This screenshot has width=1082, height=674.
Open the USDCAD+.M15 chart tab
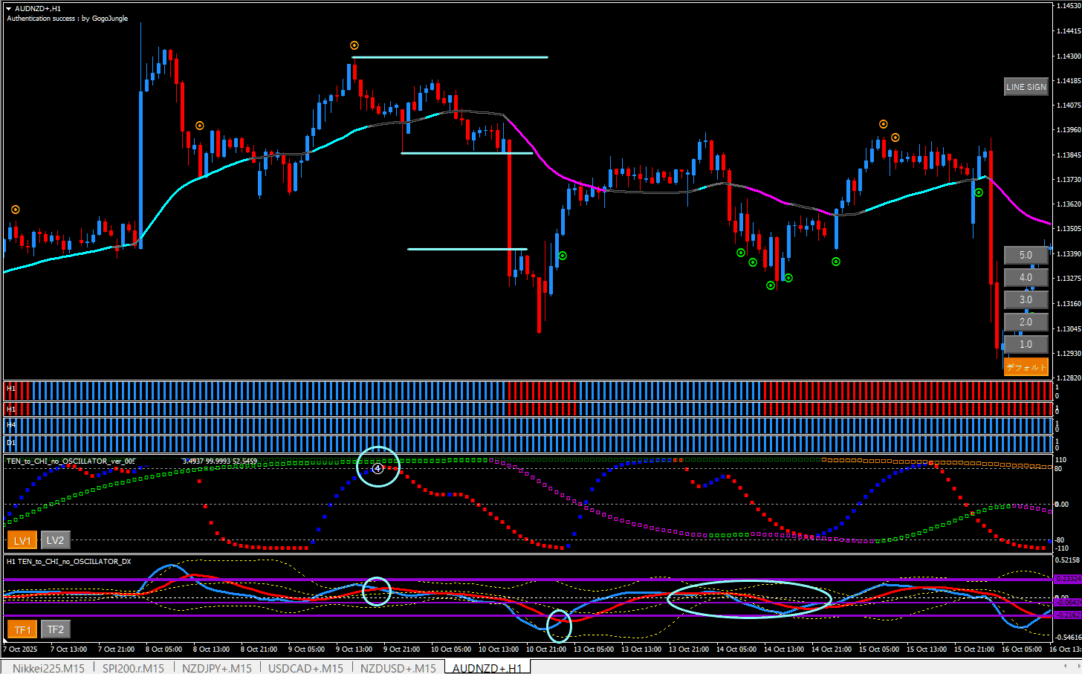[305, 667]
